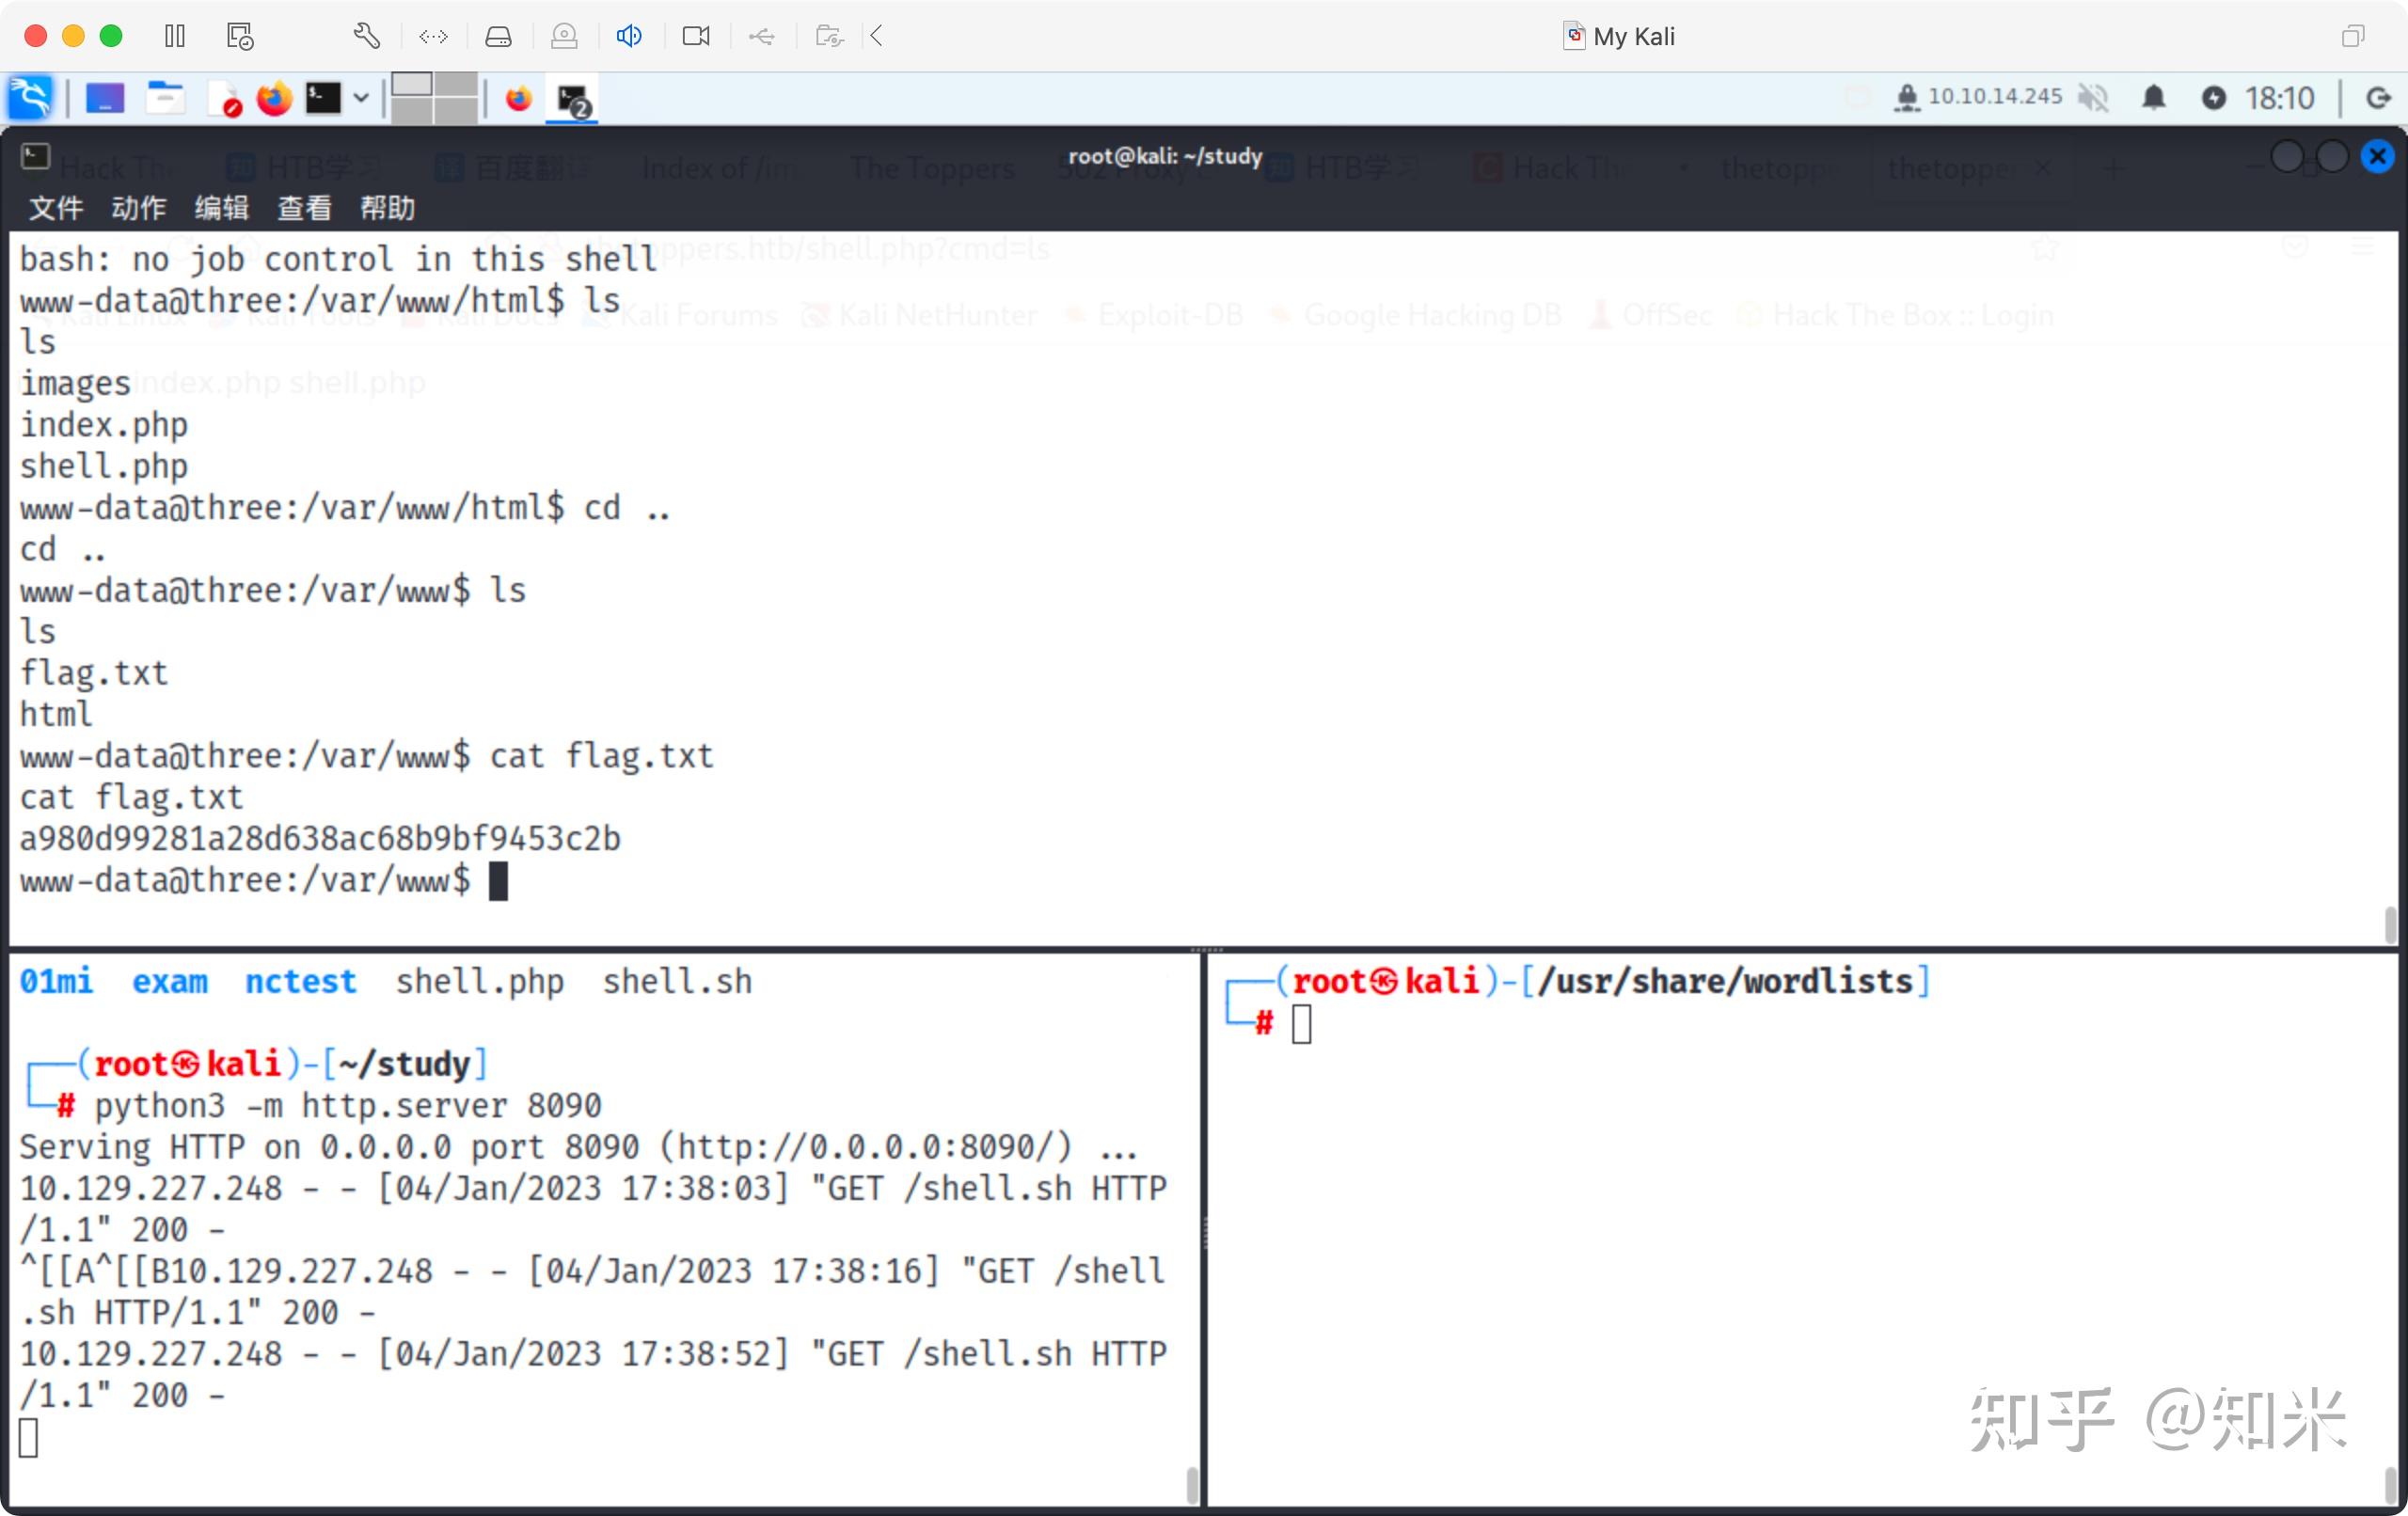Select the grouped terminal windows taskbar button
Image resolution: width=2408 pixels, height=1516 pixels.
click(572, 100)
